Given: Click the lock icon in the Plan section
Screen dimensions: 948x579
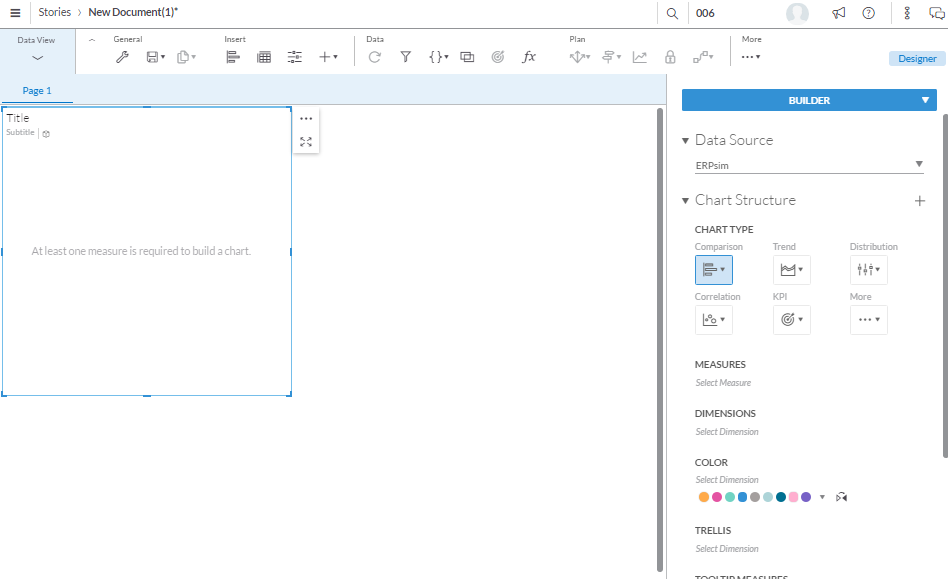Looking at the screenshot, I should [670, 57].
